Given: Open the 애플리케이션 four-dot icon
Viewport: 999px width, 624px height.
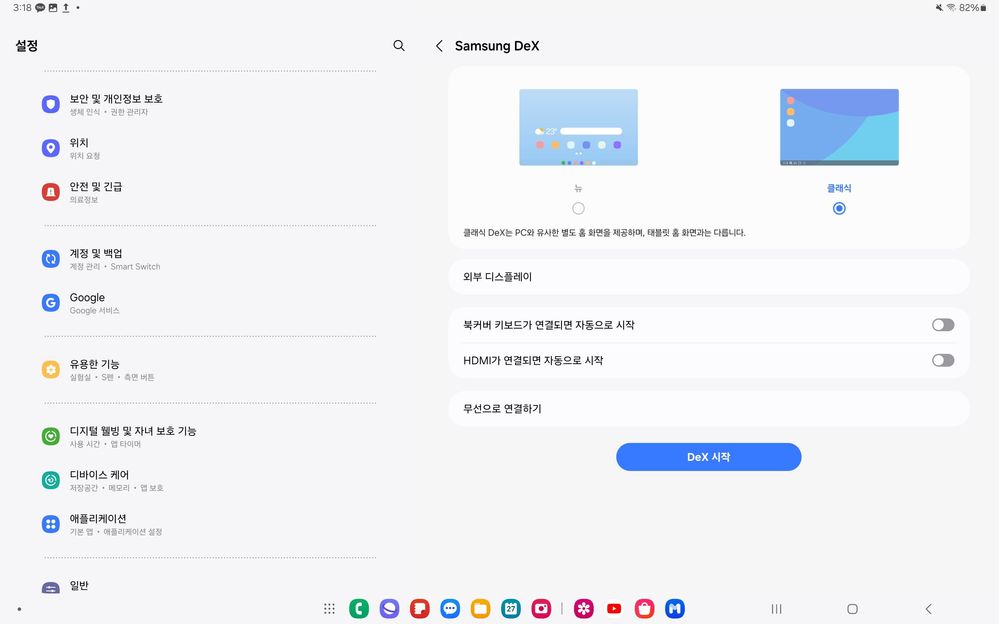Looking at the screenshot, I should coord(51,524).
